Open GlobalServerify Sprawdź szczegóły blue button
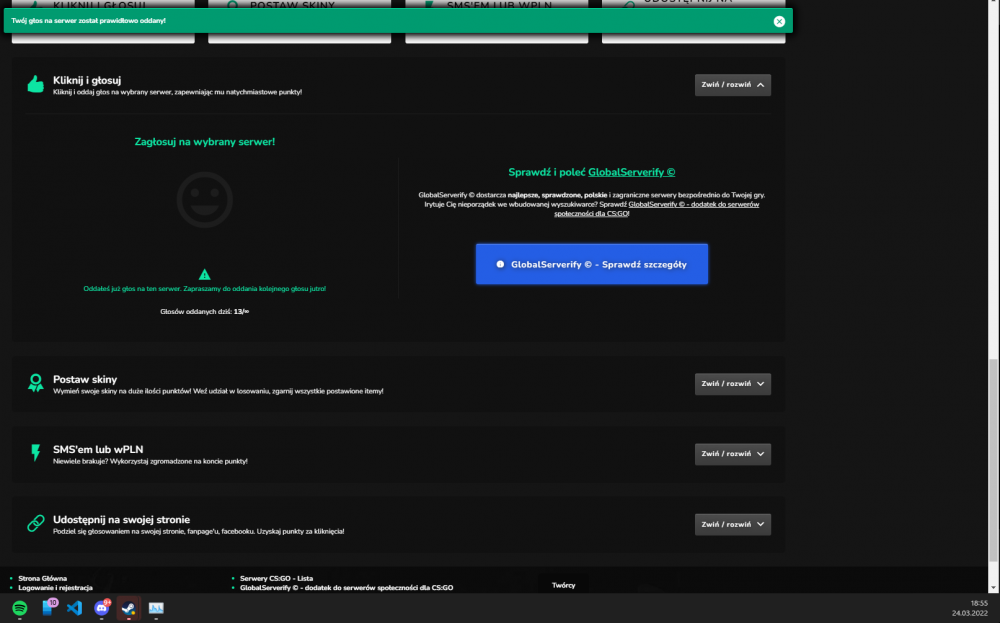Image resolution: width=1000 pixels, height=623 pixels. click(591, 264)
